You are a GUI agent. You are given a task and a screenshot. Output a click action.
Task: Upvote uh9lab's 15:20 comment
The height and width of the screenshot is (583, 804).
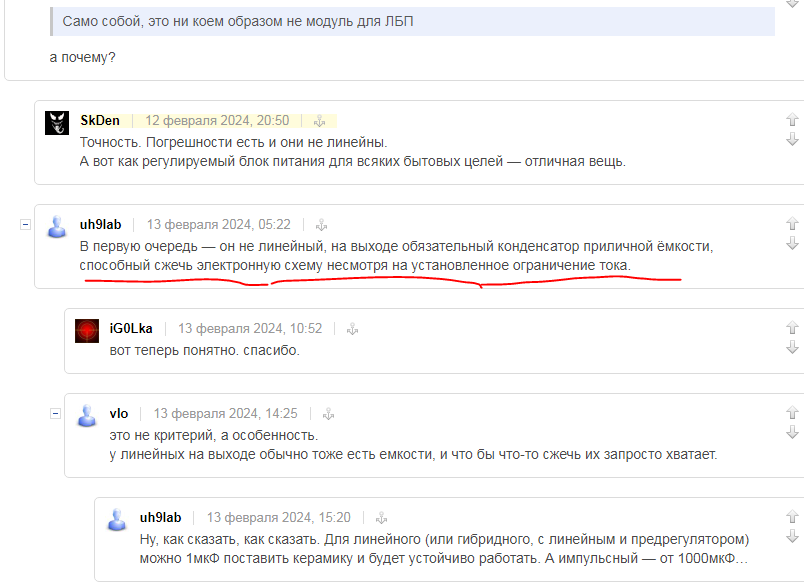click(792, 516)
